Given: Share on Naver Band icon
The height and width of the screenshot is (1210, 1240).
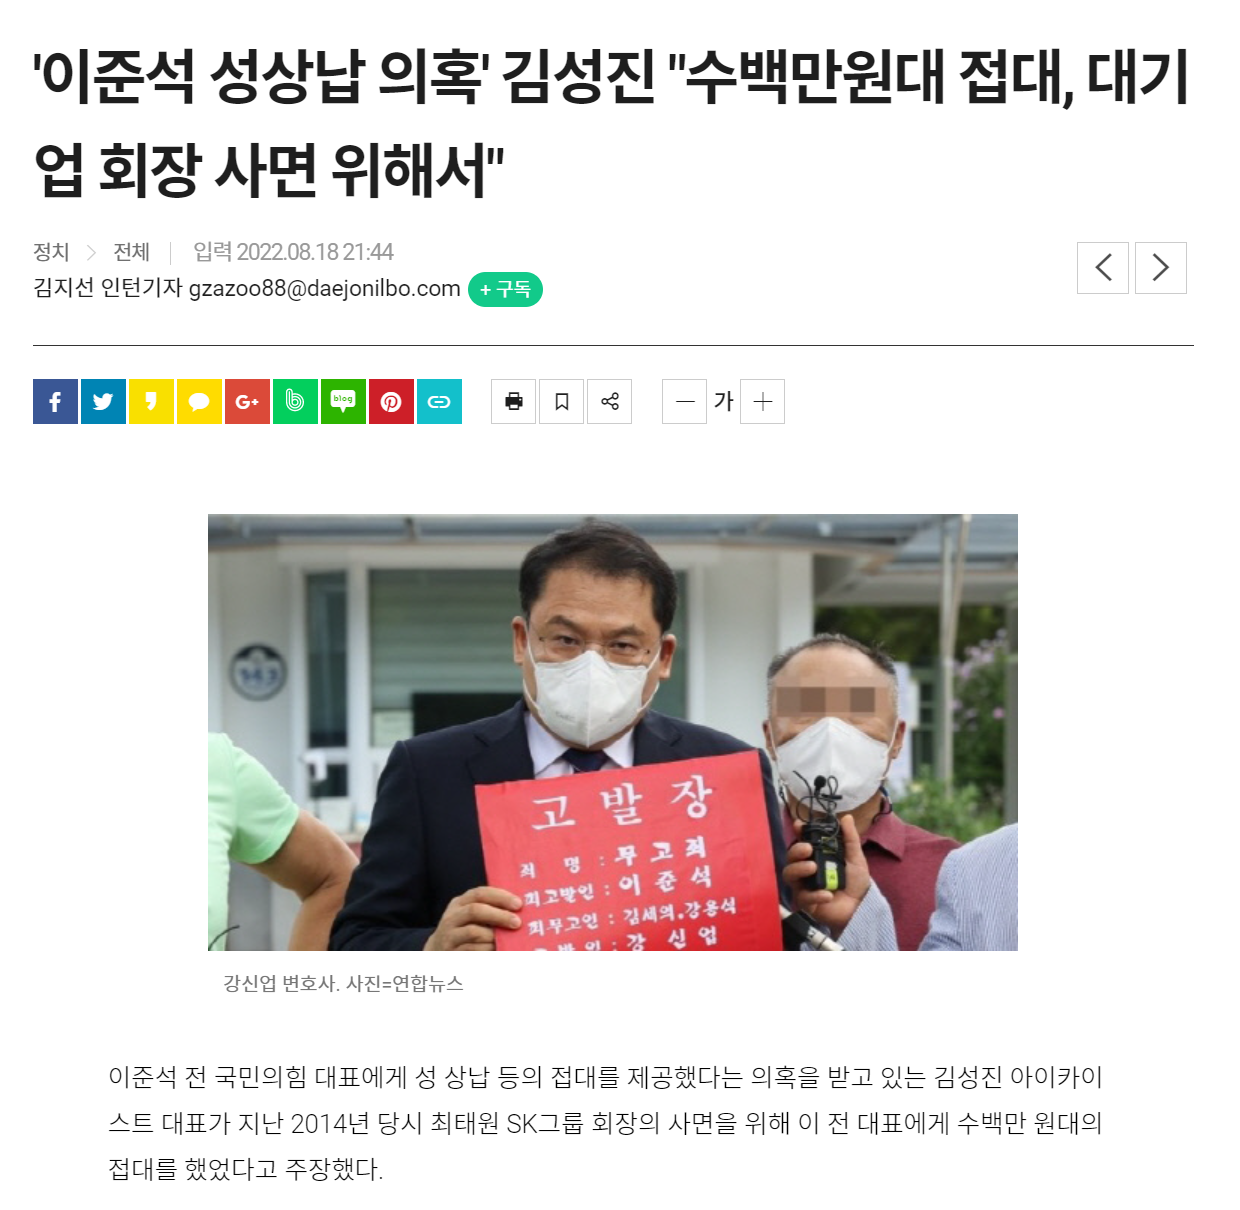Looking at the screenshot, I should coord(295,402).
